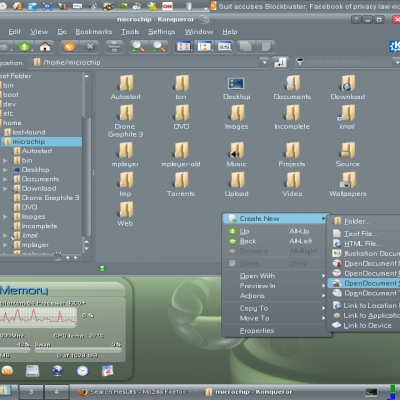Expand the Desktop folder in sidebar tree
The image size is (400, 400).
[x=5, y=170]
